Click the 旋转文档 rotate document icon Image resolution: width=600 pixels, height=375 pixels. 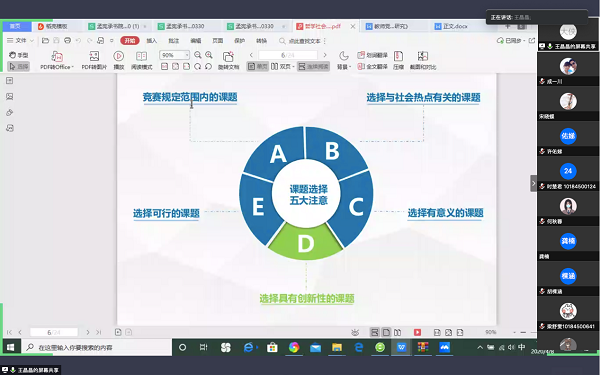(228, 60)
